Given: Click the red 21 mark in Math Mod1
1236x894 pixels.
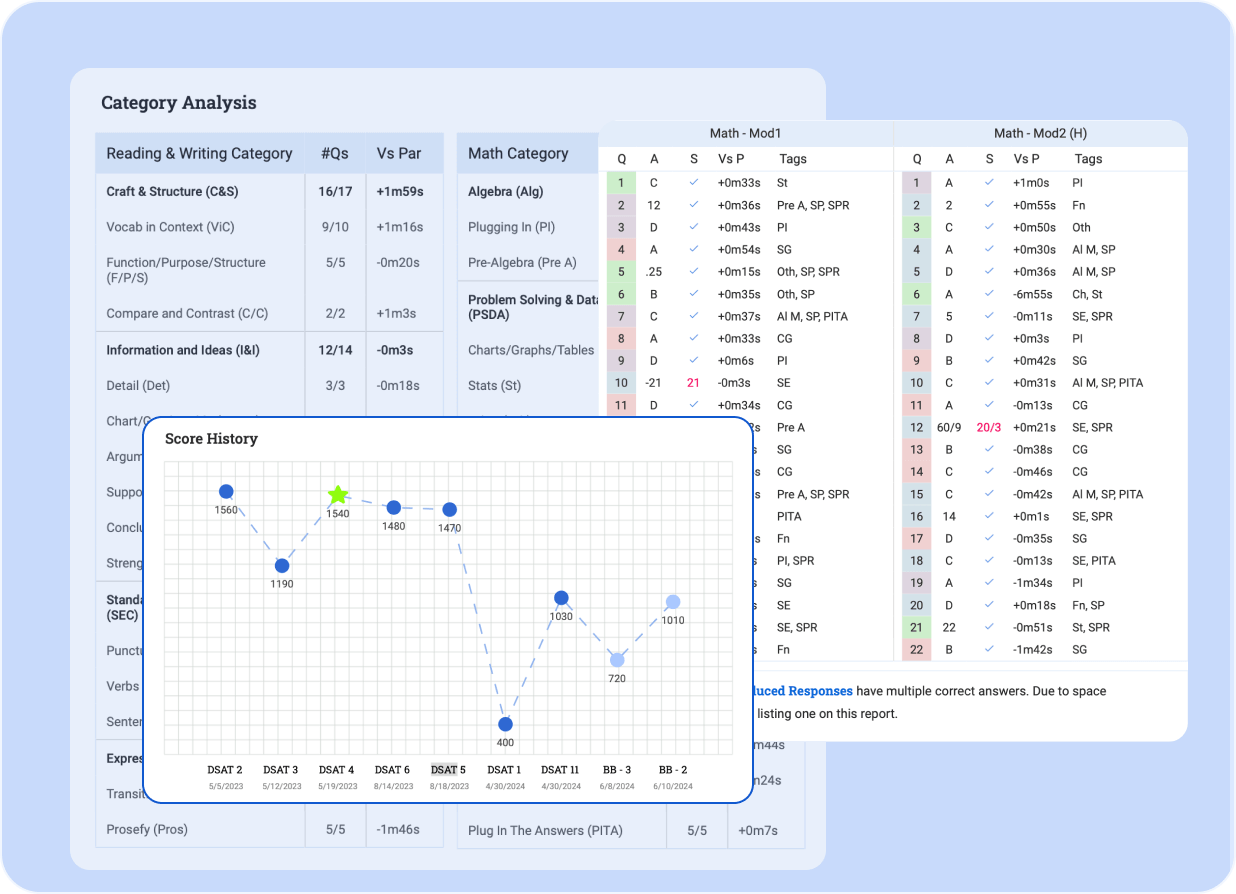Looking at the screenshot, I should pyautogui.click(x=693, y=383).
